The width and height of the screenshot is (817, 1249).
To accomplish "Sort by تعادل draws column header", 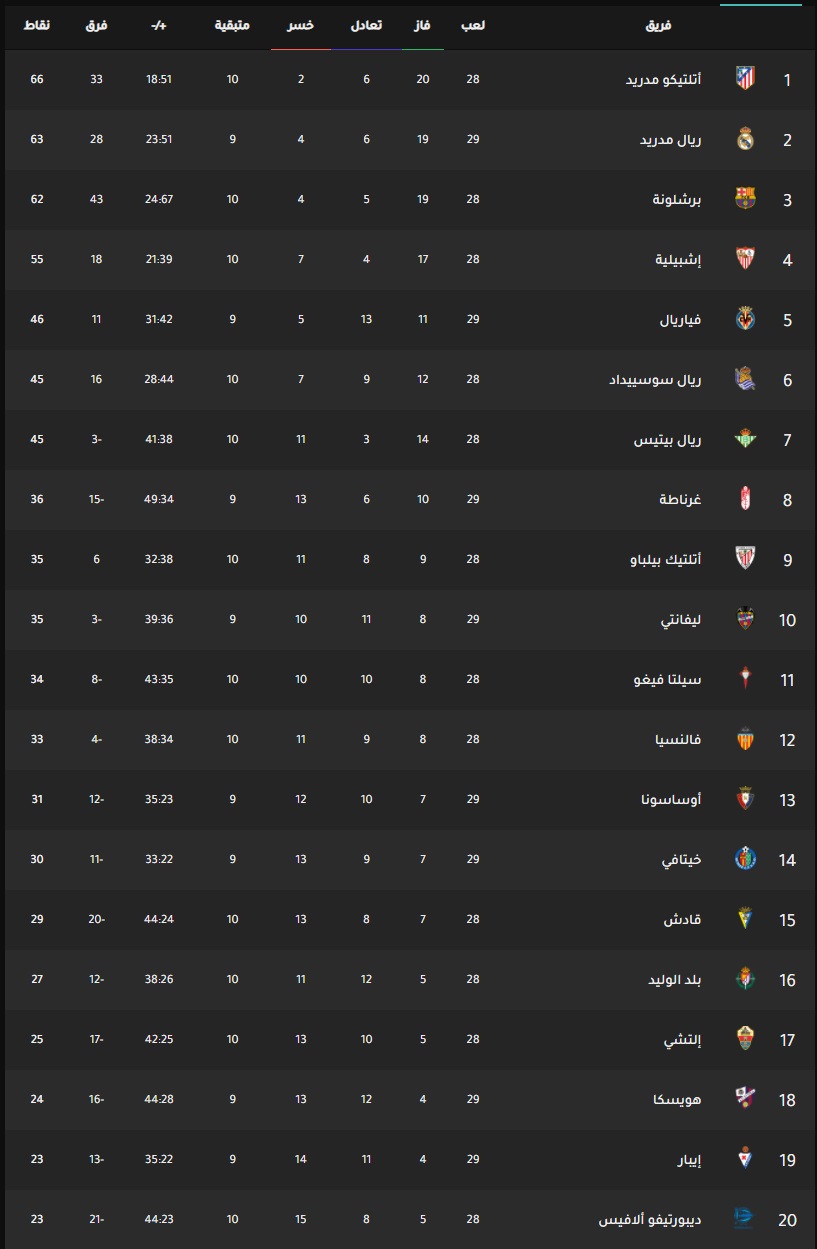I will pyautogui.click(x=366, y=25).
